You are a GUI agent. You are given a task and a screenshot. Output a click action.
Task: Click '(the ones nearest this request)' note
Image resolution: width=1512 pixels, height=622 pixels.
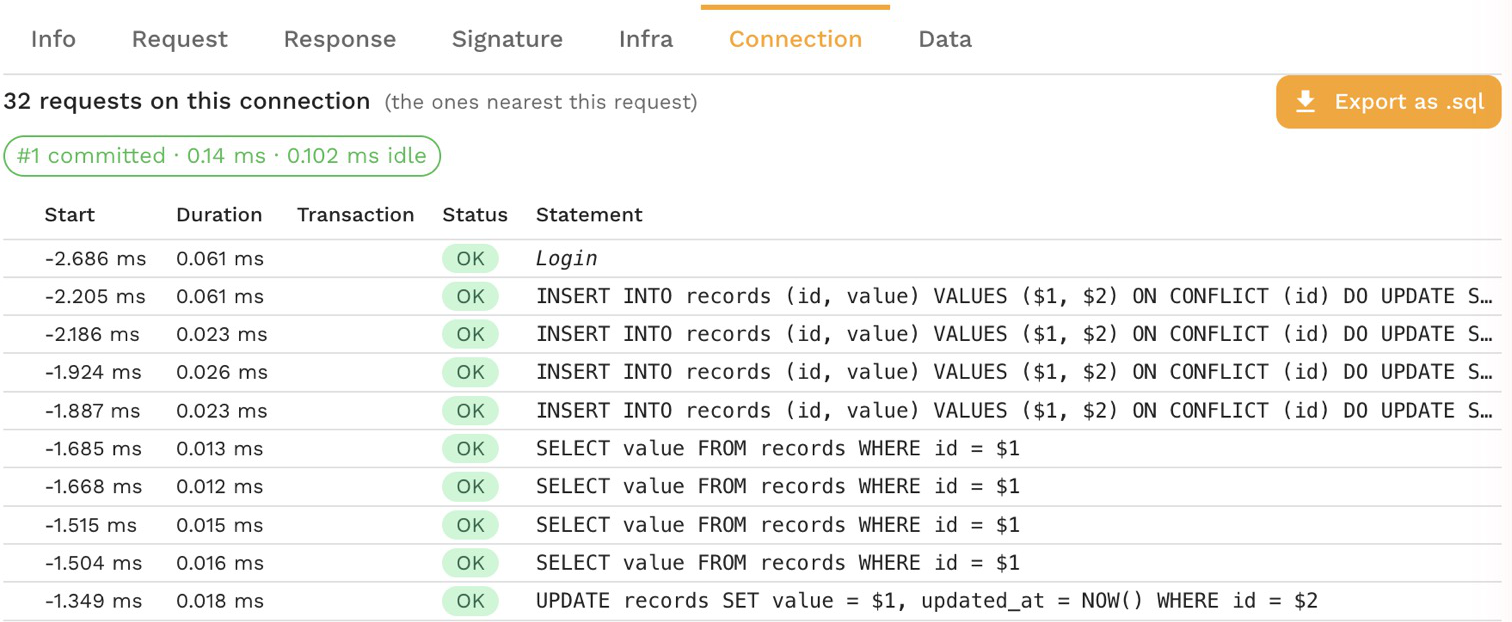point(541,102)
